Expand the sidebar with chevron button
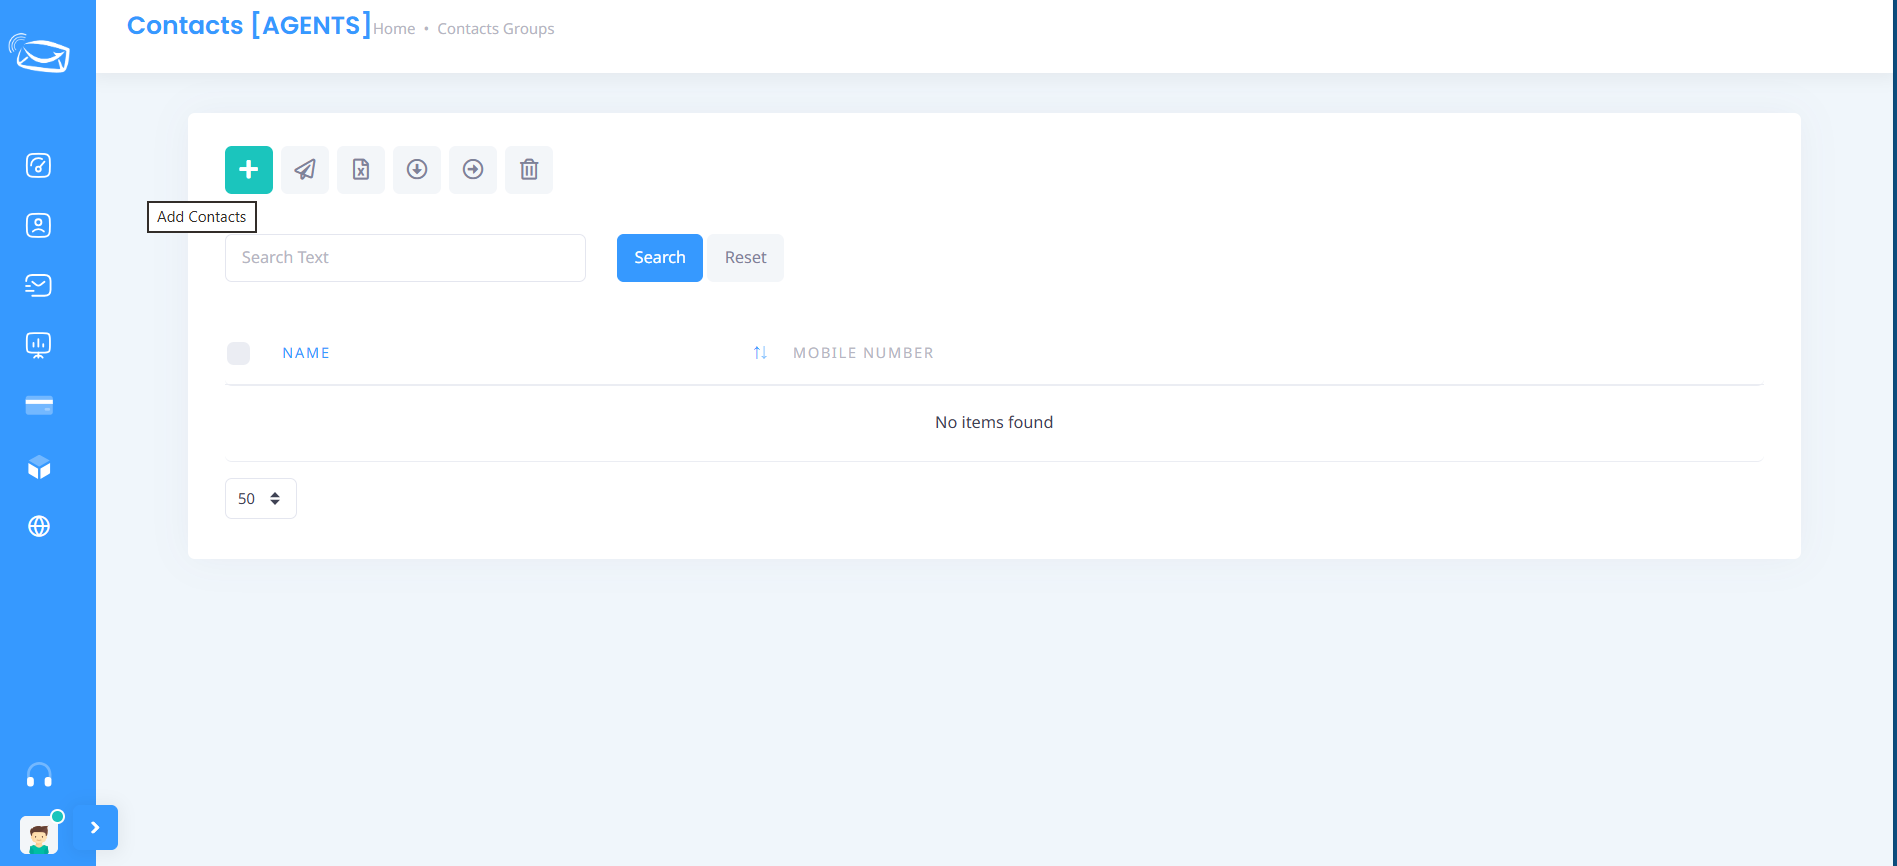1897x866 pixels. tap(96, 828)
